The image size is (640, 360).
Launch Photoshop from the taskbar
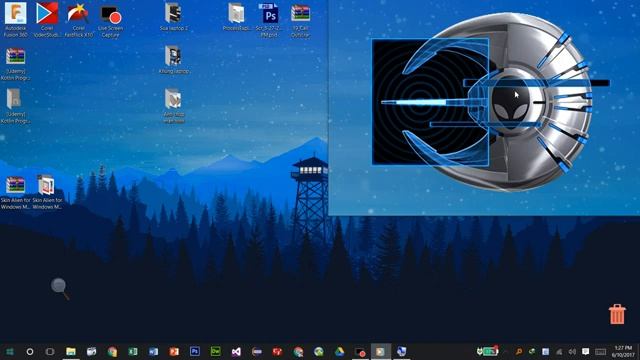[x=195, y=351]
